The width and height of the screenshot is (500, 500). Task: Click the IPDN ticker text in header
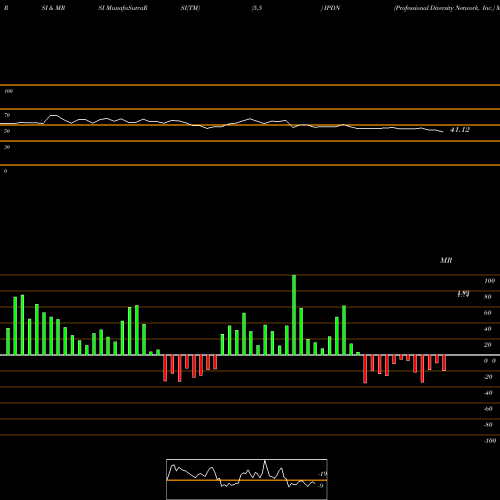(x=332, y=8)
